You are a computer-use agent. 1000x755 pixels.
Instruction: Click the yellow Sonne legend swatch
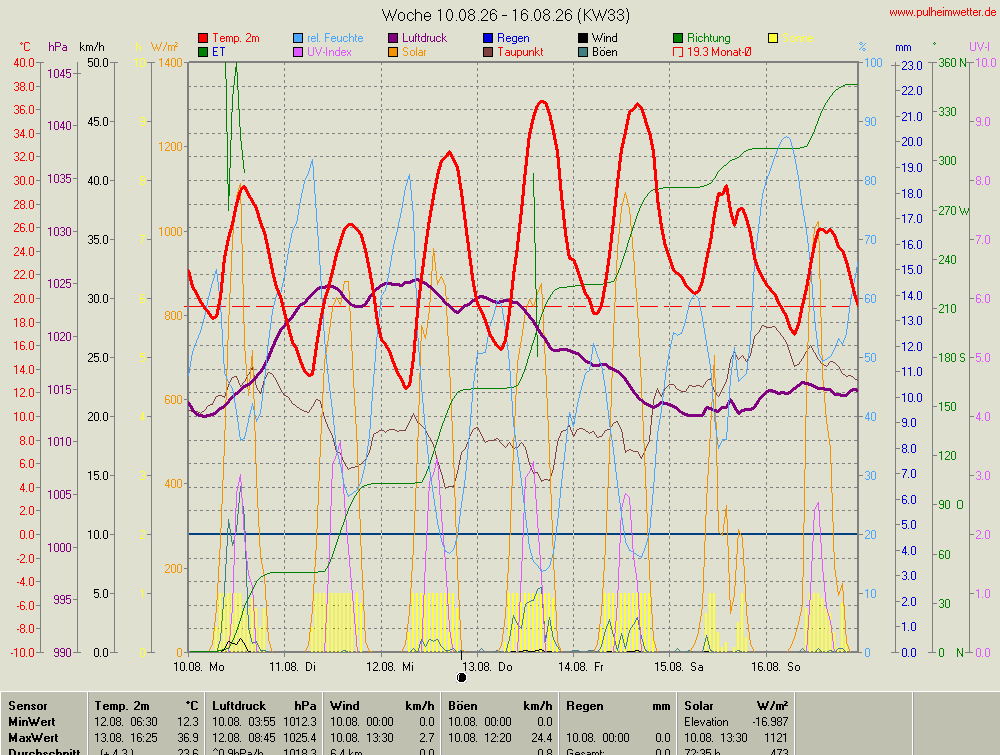point(773,38)
